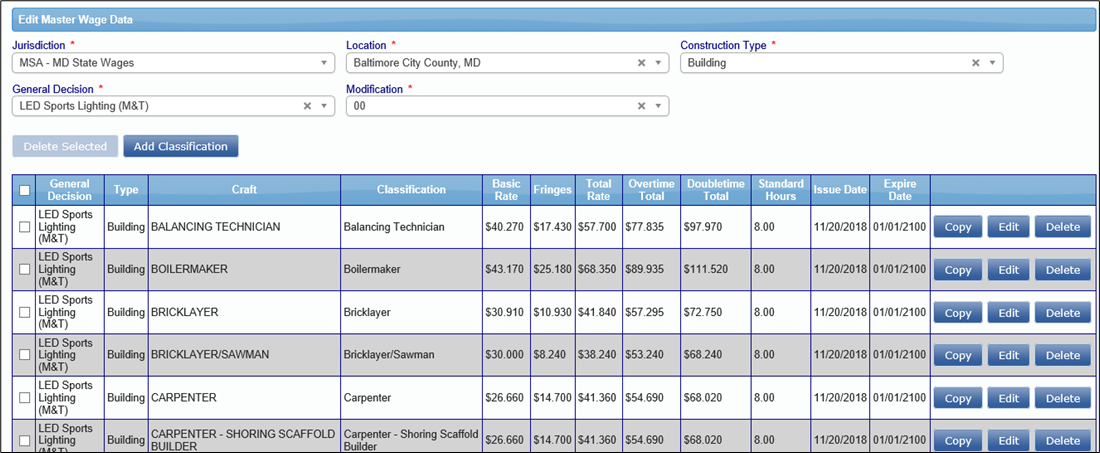Sort by the Craft column header
The image size is (1100, 453).
(244, 189)
